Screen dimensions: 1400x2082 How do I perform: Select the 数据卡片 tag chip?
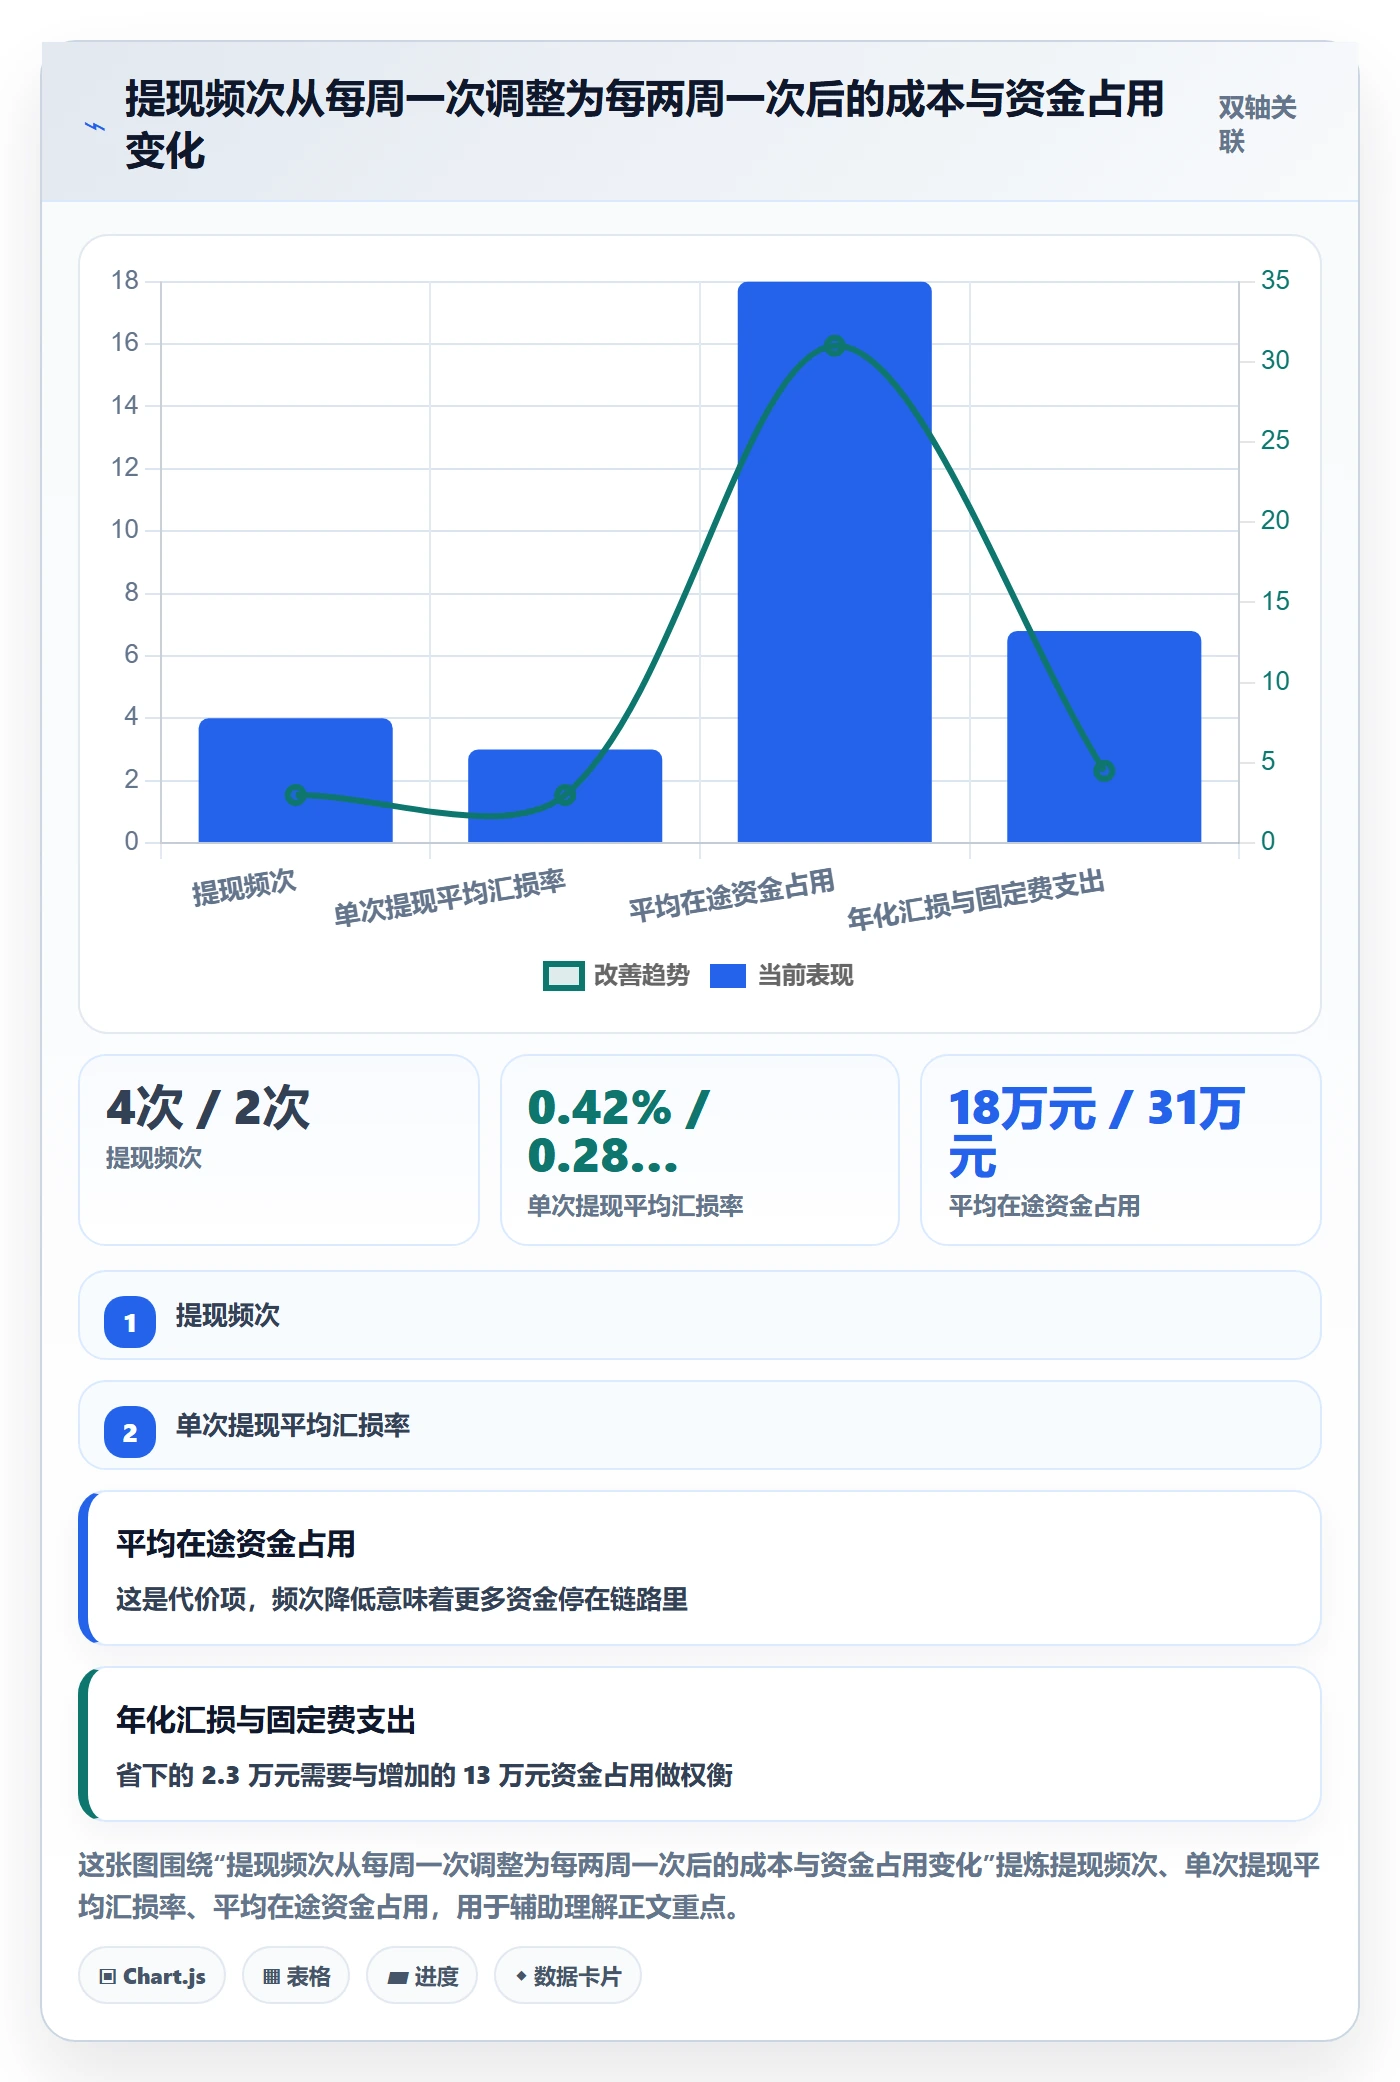568,1975
